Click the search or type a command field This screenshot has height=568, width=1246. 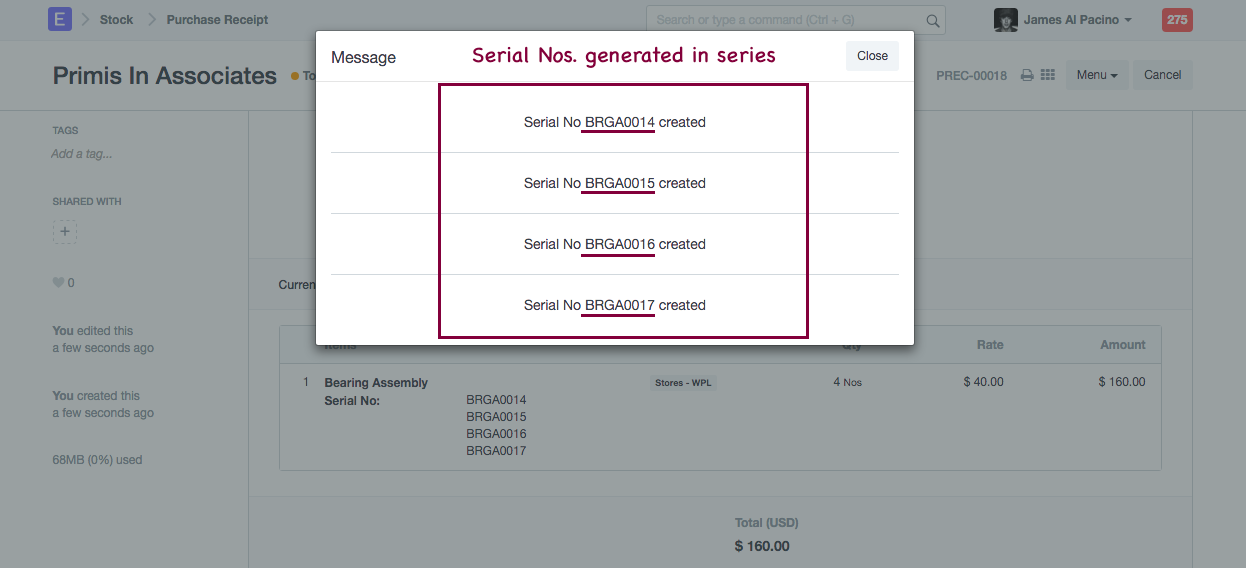coord(785,20)
